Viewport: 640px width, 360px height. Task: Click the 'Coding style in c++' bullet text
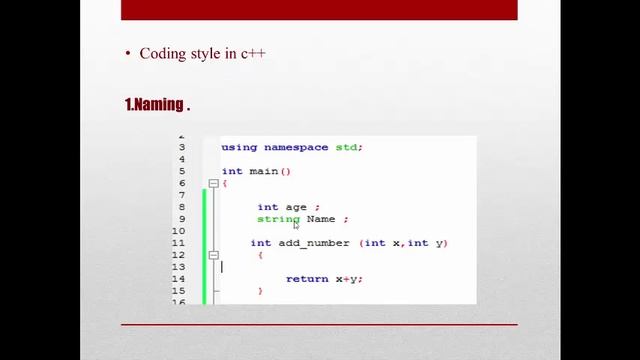click(202, 53)
